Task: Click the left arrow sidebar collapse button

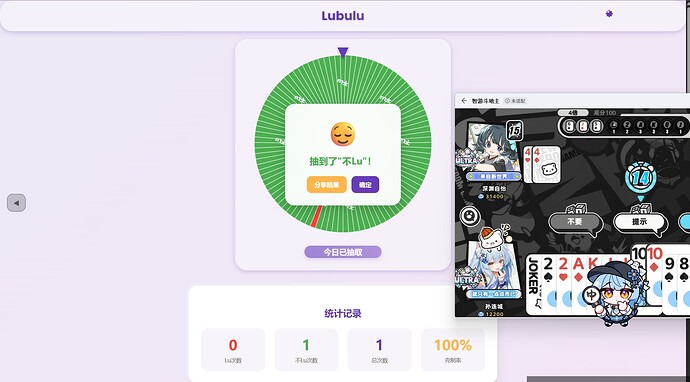Action: pyautogui.click(x=16, y=203)
